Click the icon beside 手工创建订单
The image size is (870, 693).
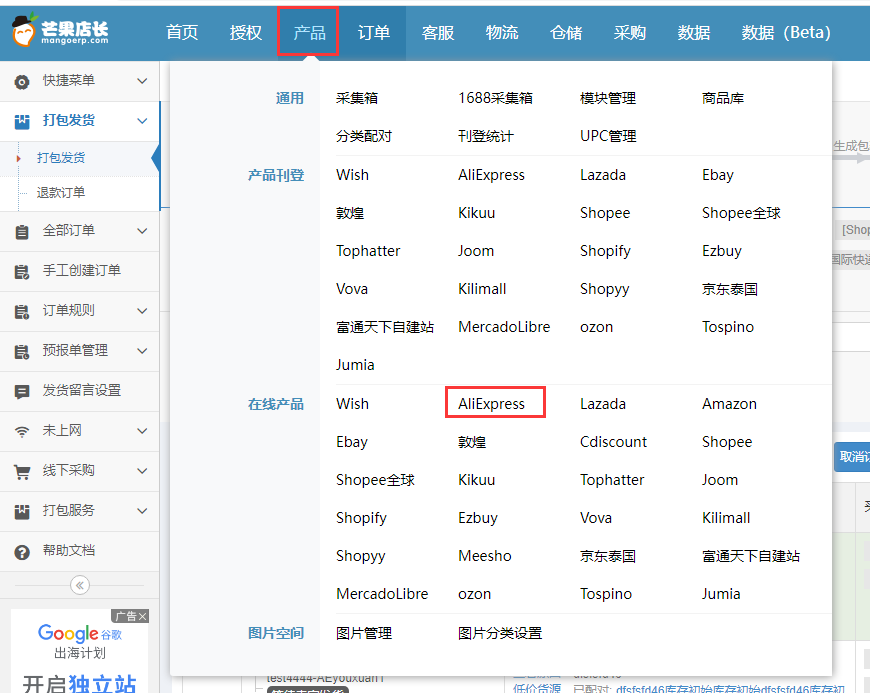(22, 271)
